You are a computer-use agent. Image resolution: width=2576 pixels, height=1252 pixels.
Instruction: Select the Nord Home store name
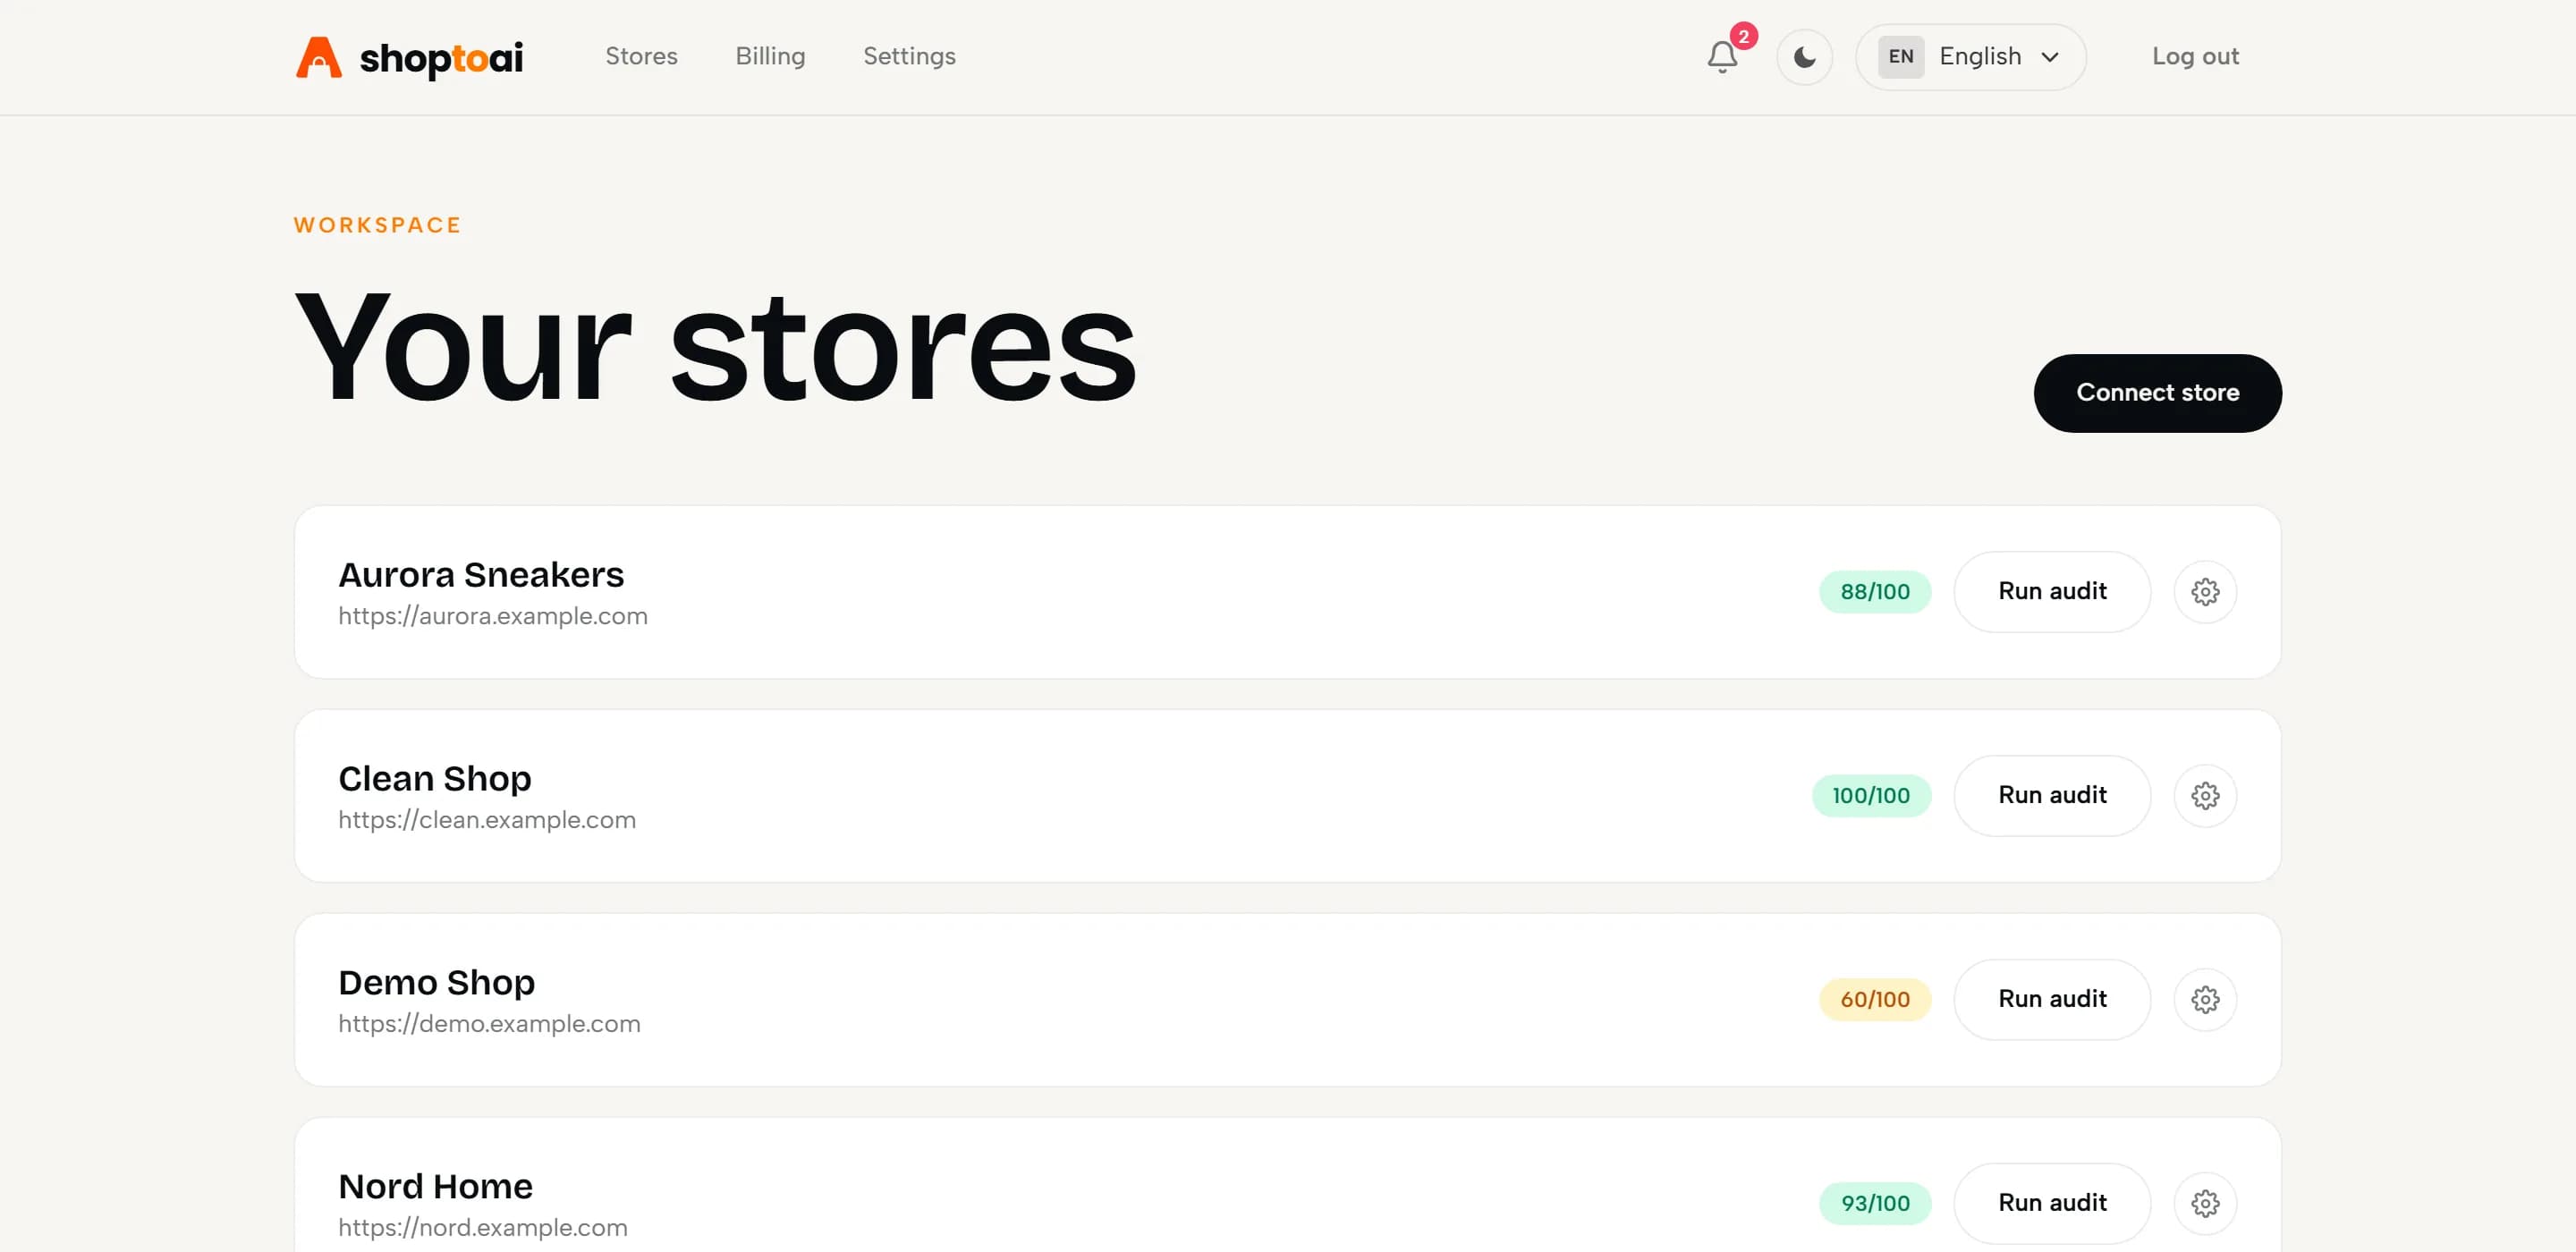[436, 1186]
